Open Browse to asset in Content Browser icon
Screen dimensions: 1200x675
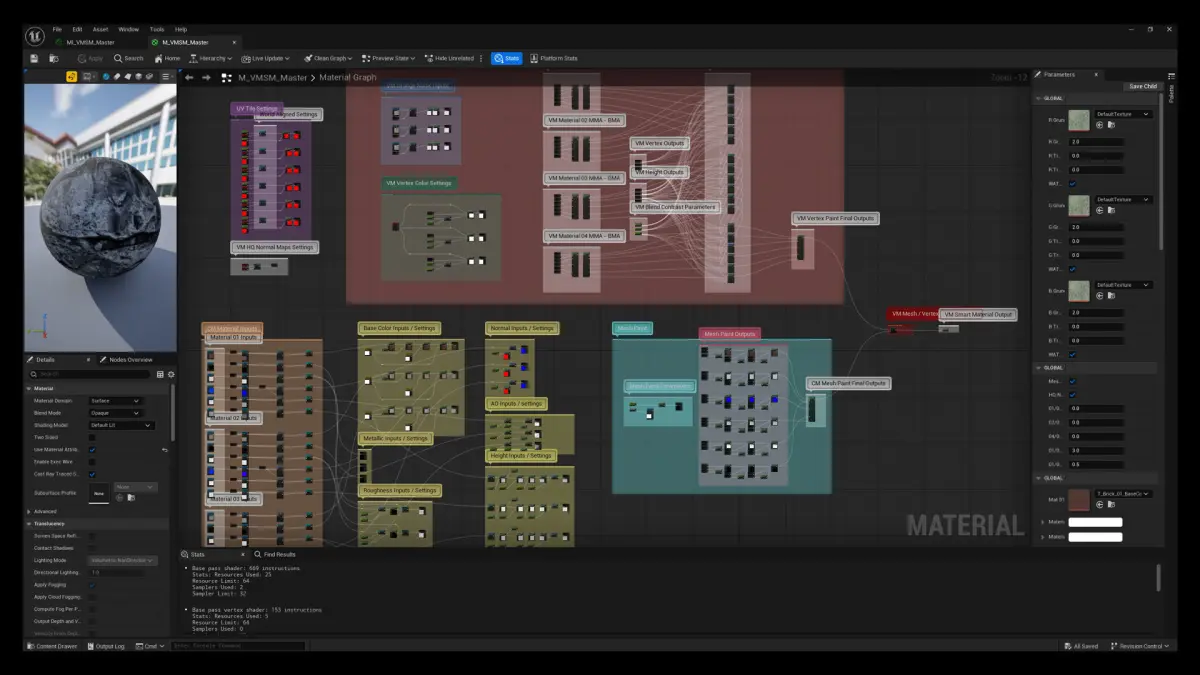pos(52,58)
